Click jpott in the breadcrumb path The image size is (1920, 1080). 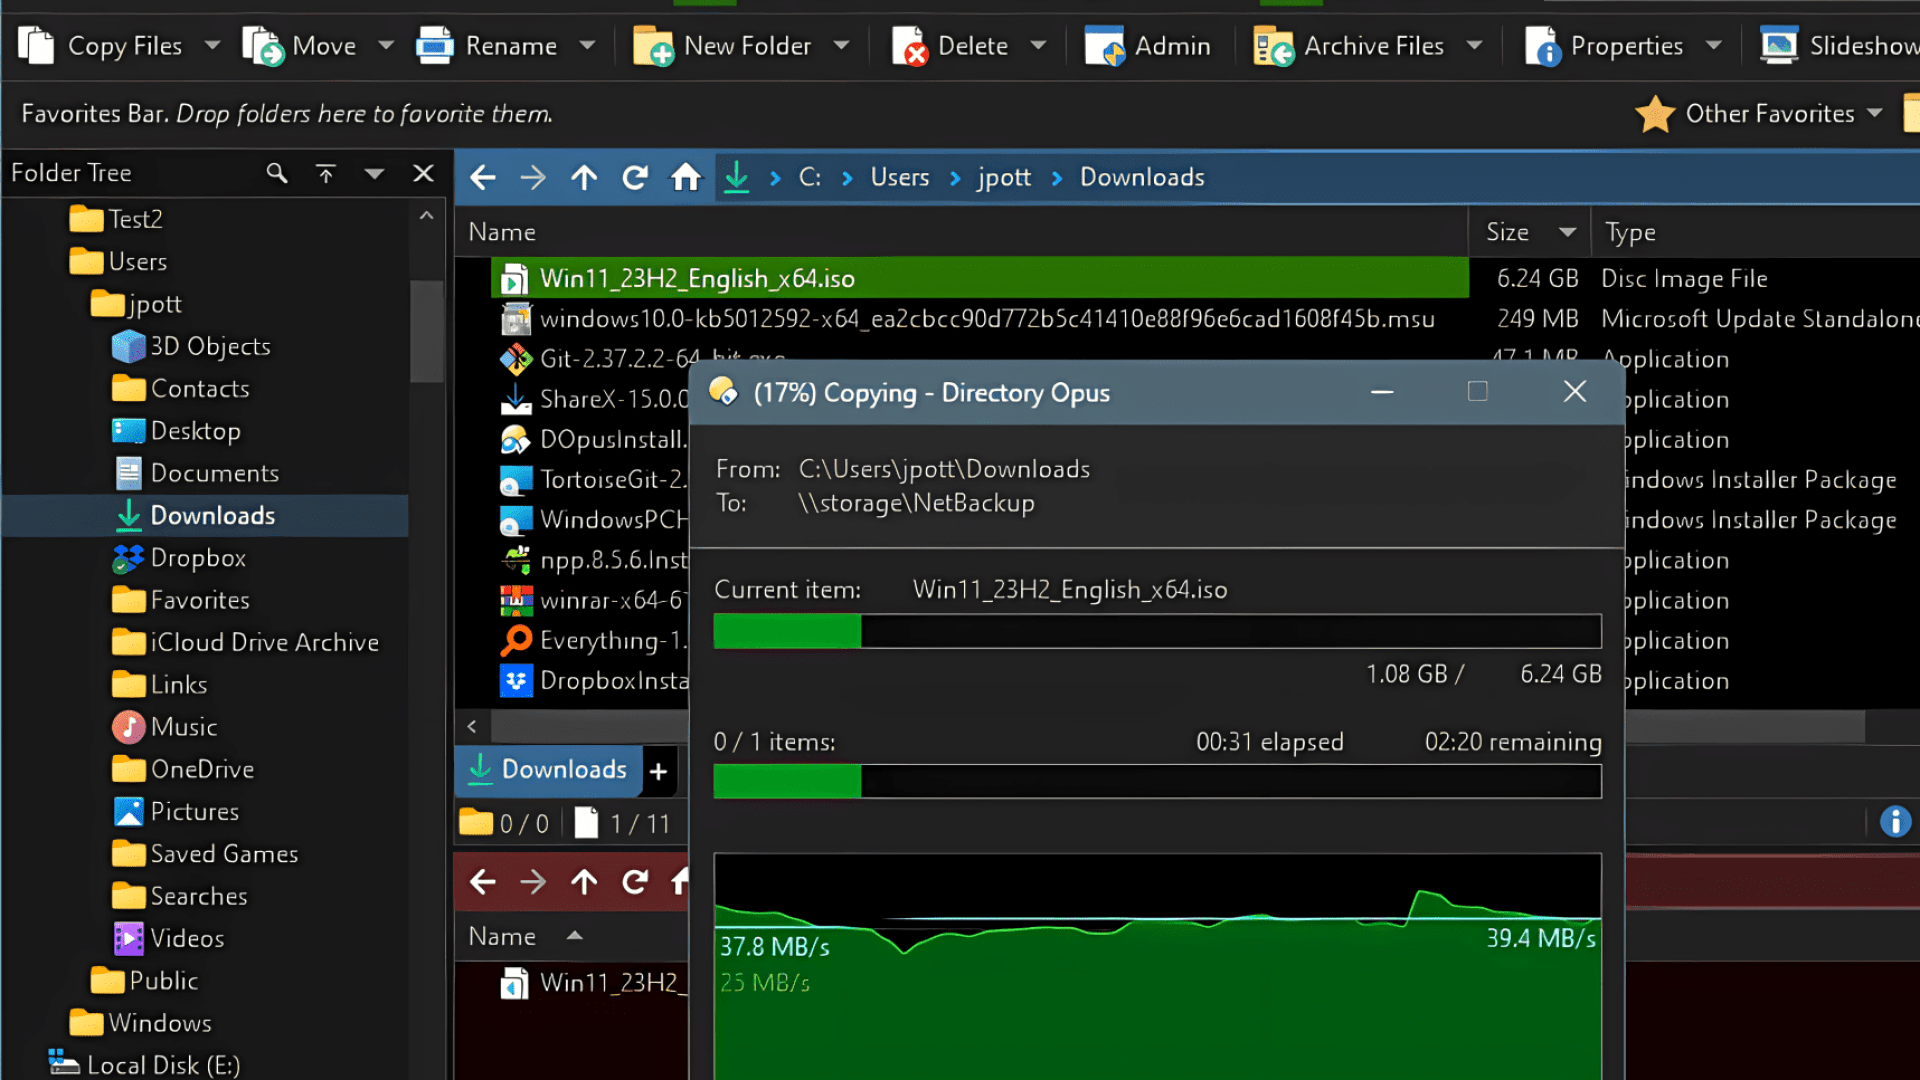(x=1004, y=178)
